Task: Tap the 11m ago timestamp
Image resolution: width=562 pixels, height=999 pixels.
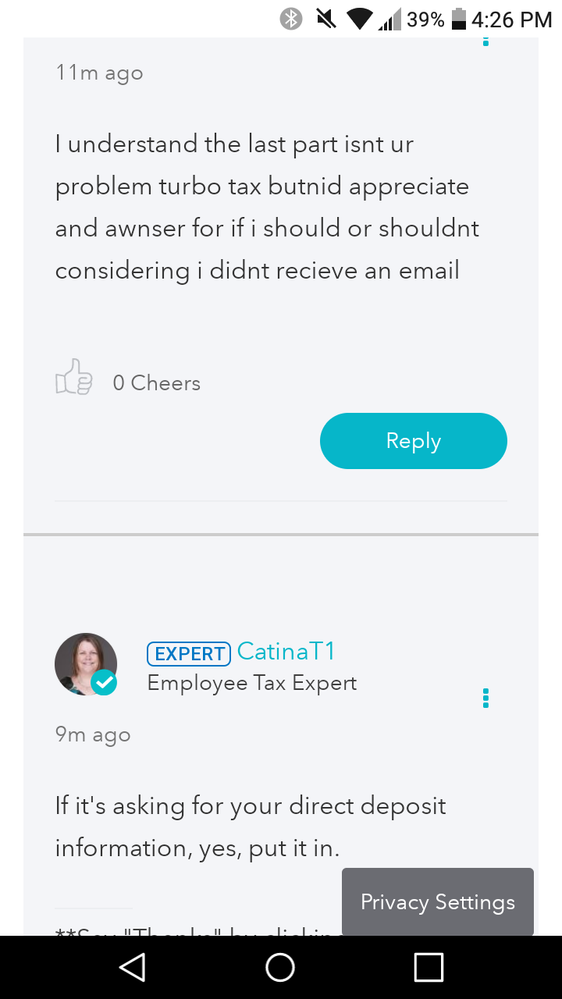Action: tap(99, 73)
